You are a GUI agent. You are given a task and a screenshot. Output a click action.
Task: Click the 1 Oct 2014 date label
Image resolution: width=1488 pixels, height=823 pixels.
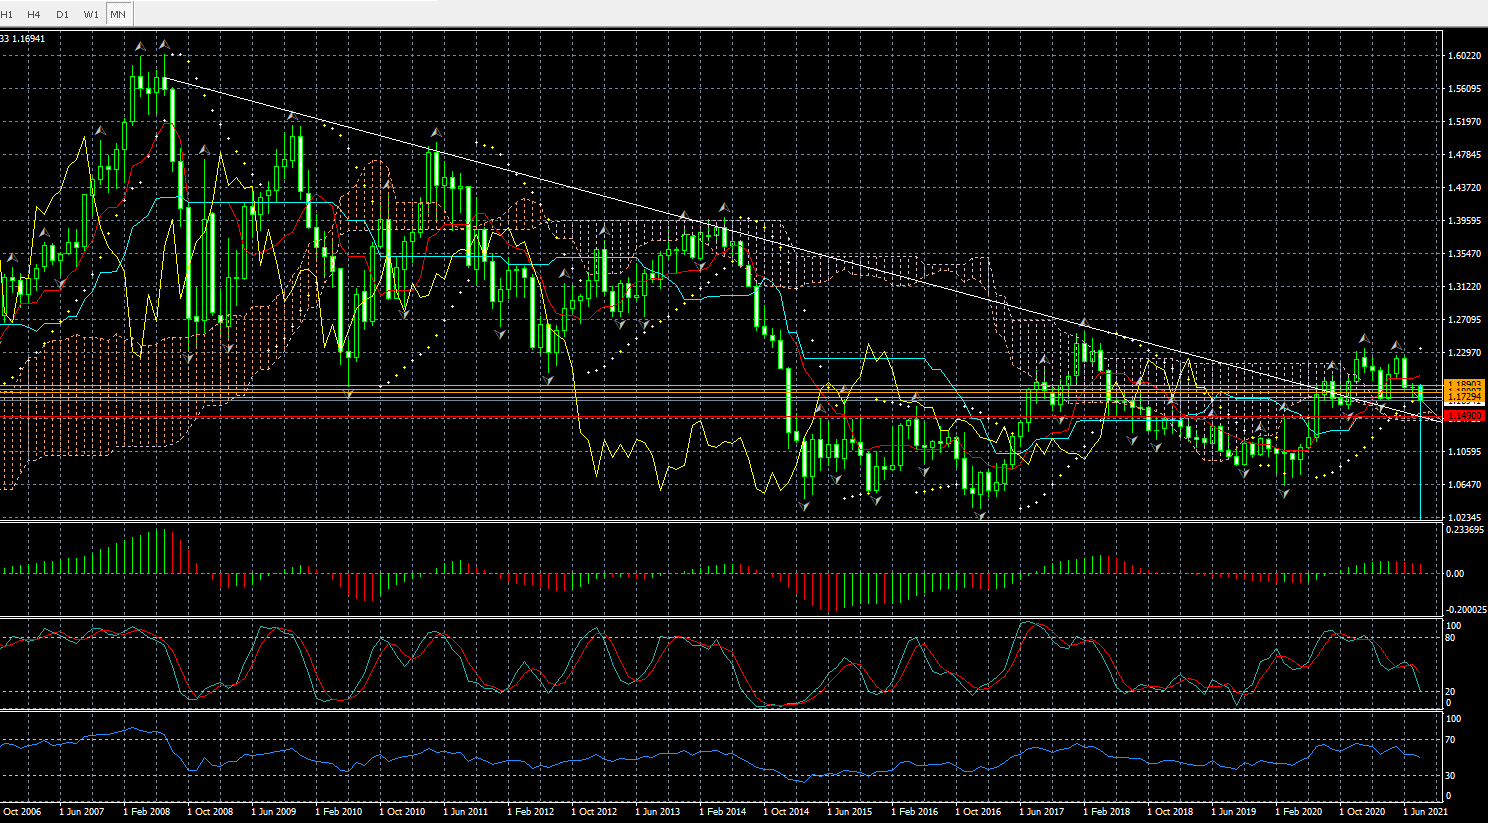[786, 812]
